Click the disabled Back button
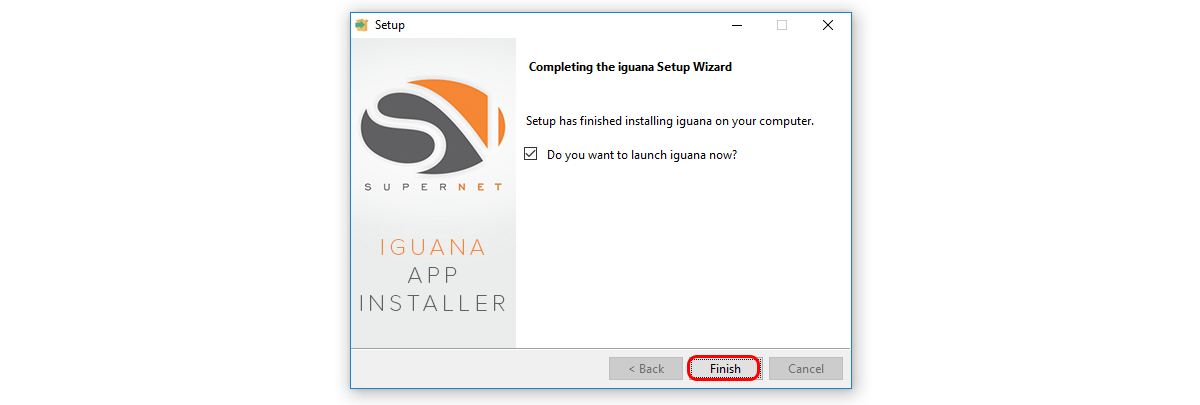This screenshot has width=1200, height=405. (646, 368)
